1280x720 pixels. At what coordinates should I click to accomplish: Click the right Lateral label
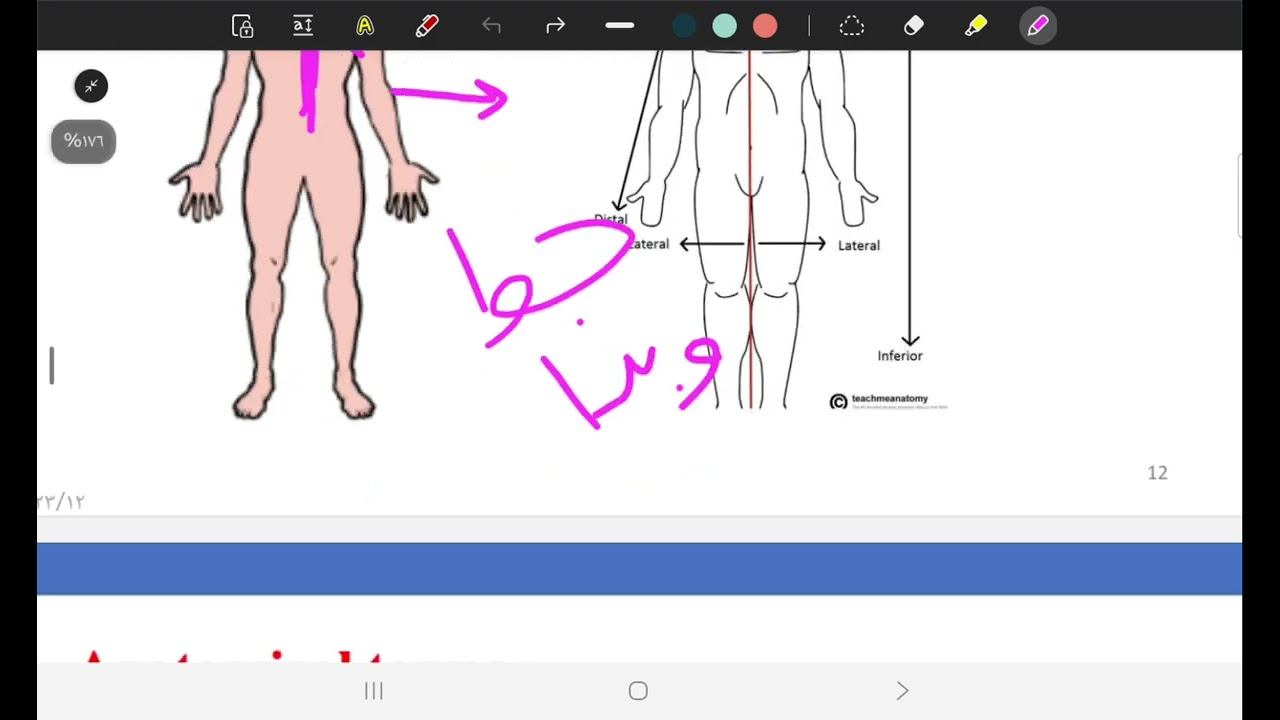pos(859,245)
